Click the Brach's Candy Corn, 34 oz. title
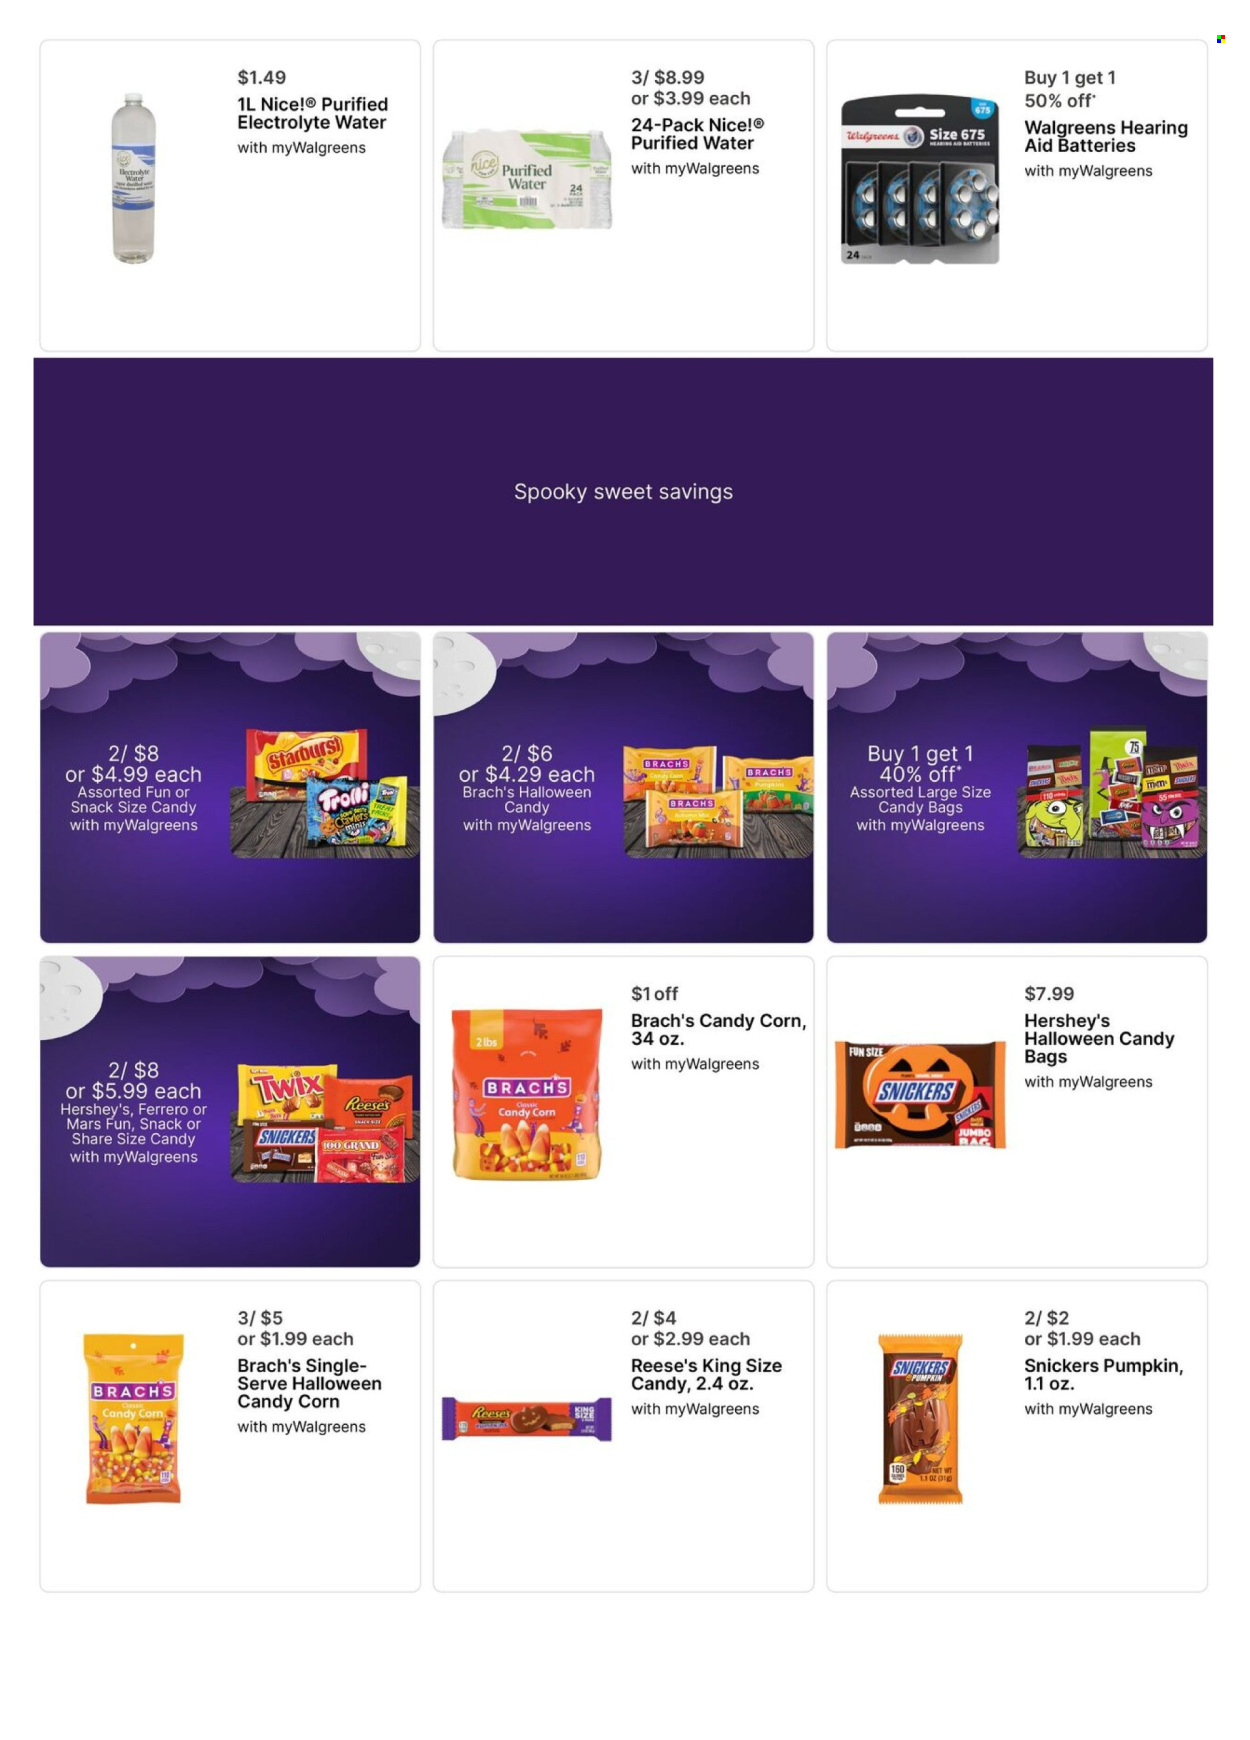Screen dimensions: 1250x1740 718,1029
